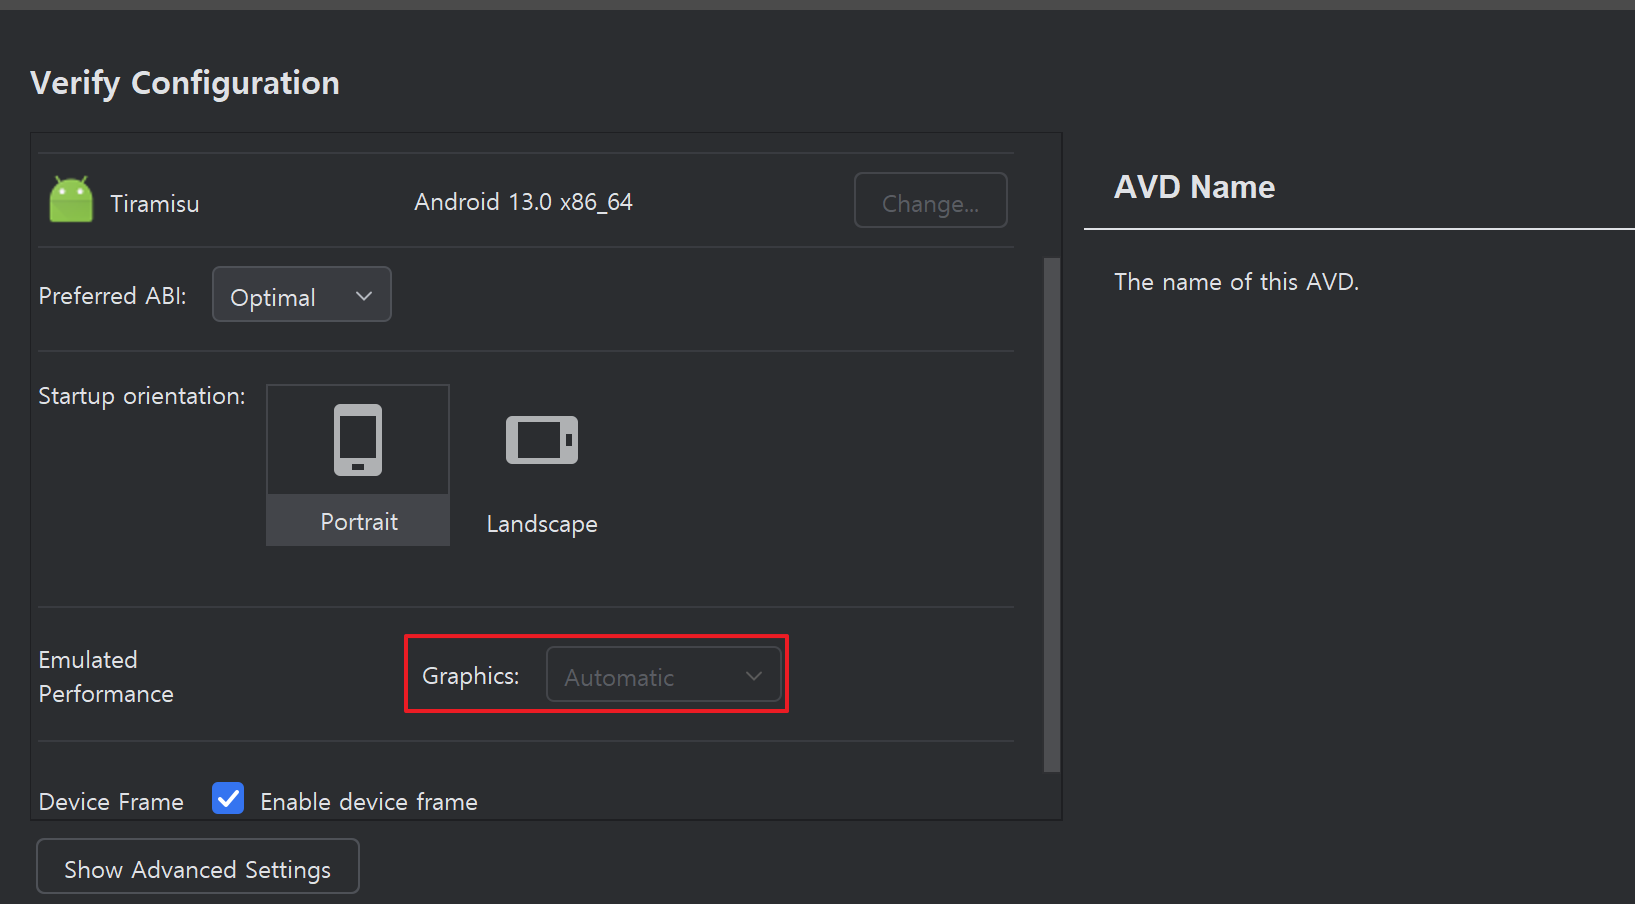The height and width of the screenshot is (904, 1635).
Task: Click the Verify Configuration title
Action: coord(185,83)
